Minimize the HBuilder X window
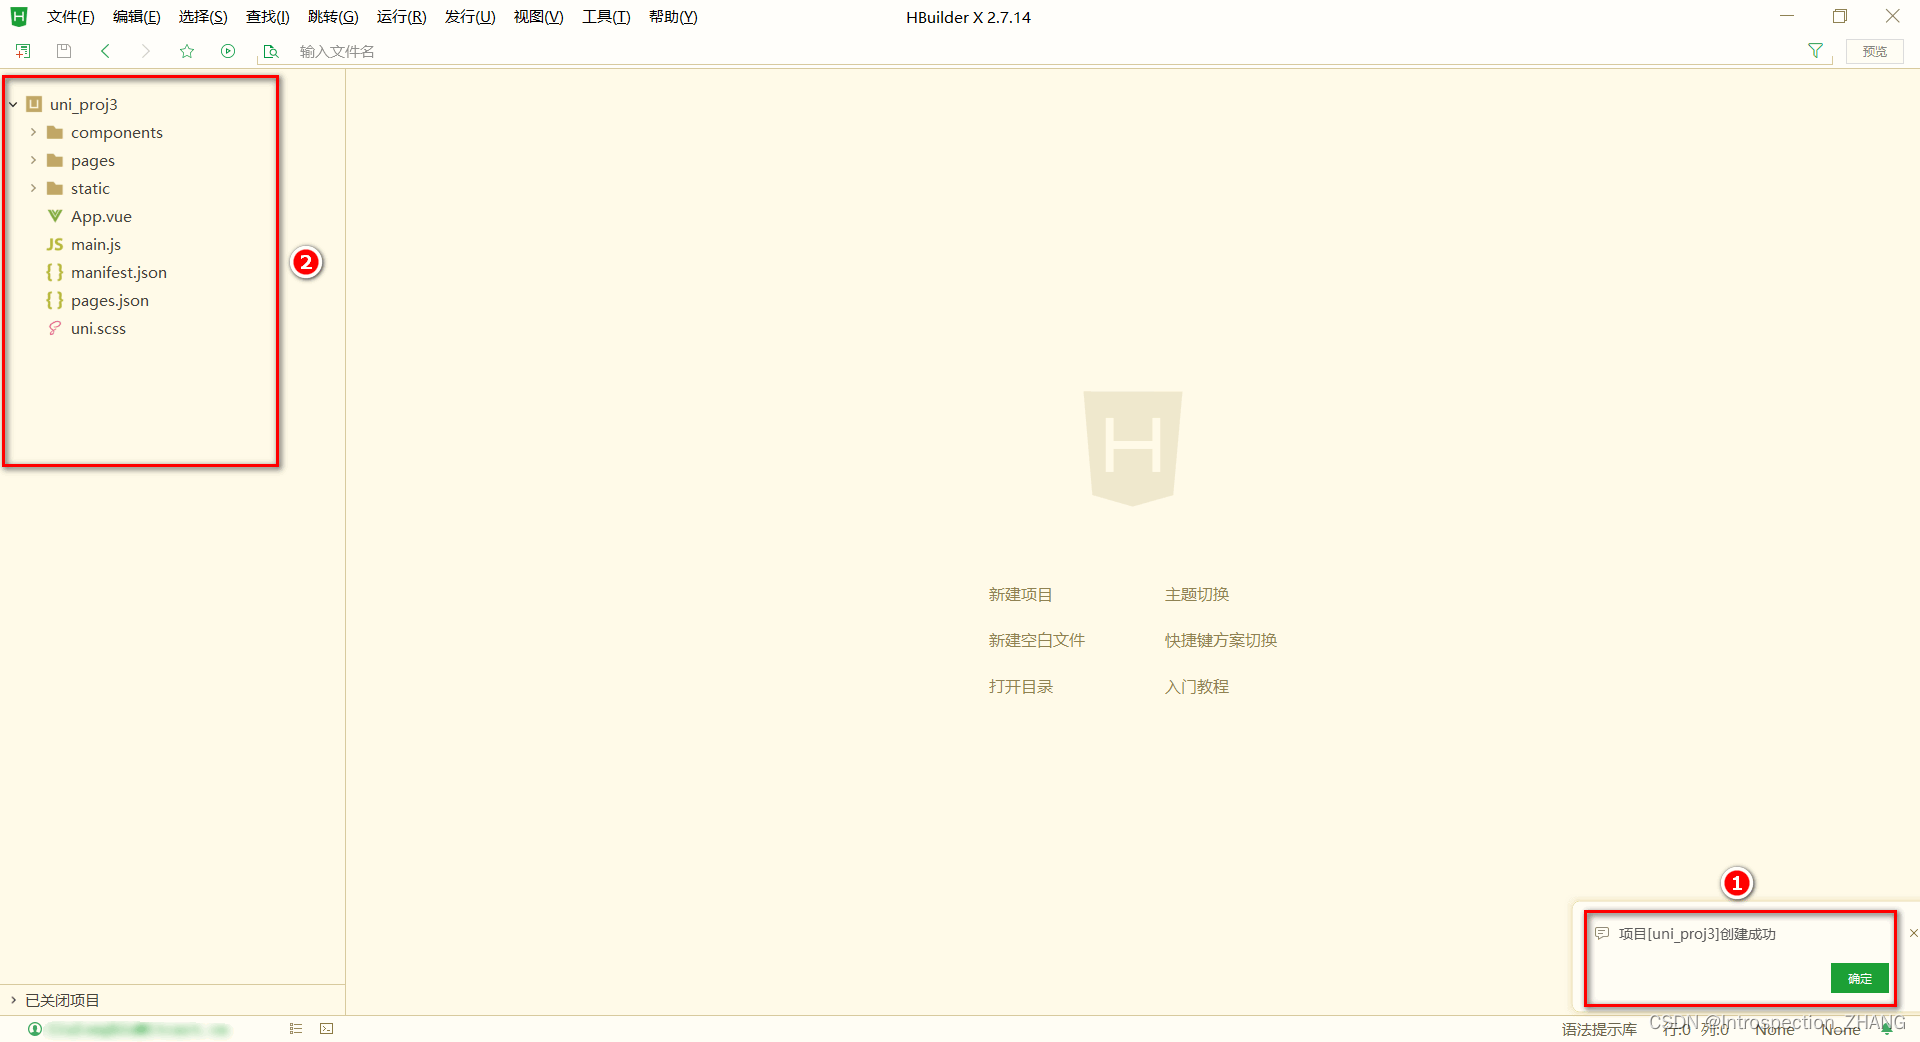The image size is (1920, 1042). point(1787,16)
